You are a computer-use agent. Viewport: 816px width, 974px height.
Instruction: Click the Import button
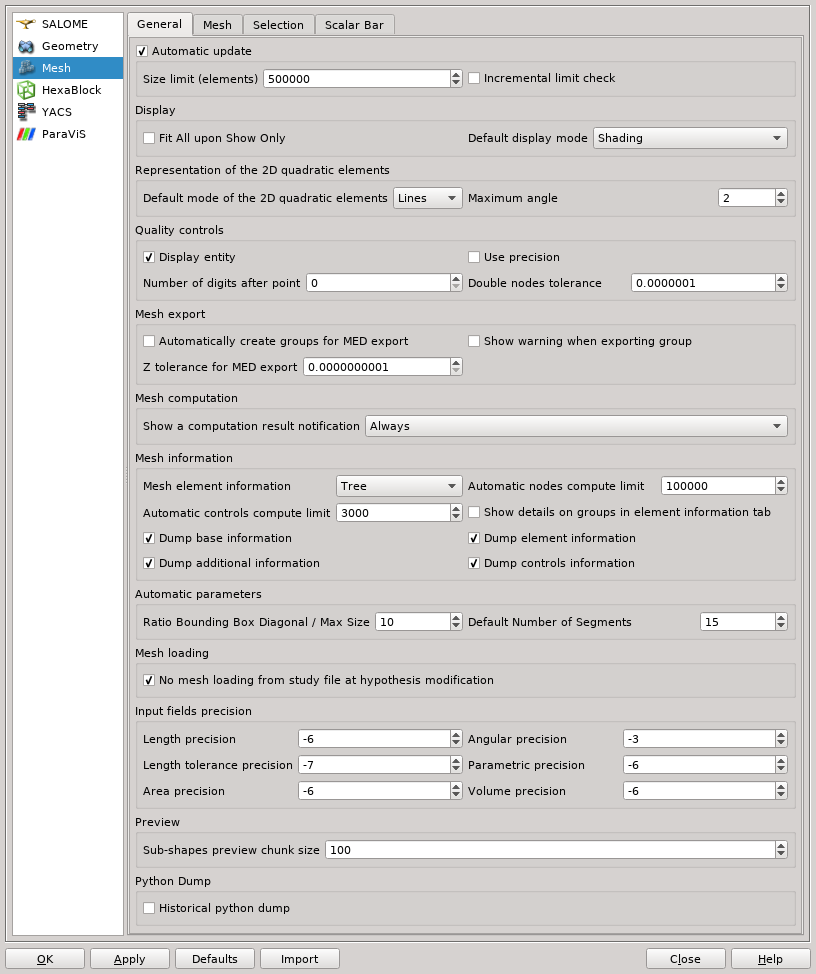[299, 959]
